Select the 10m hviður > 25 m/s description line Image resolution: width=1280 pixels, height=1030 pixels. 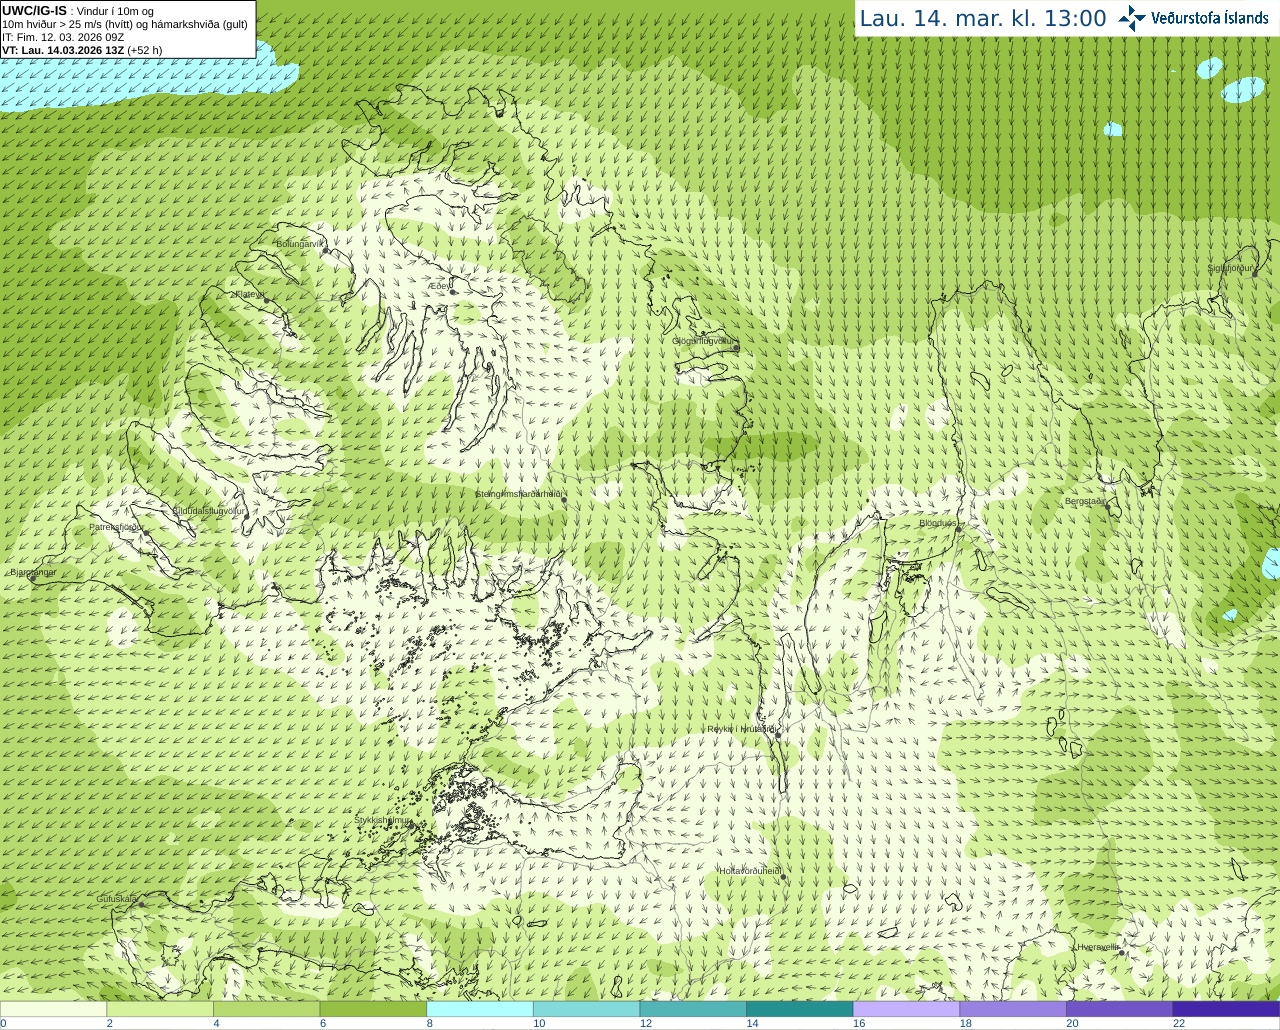(125, 24)
